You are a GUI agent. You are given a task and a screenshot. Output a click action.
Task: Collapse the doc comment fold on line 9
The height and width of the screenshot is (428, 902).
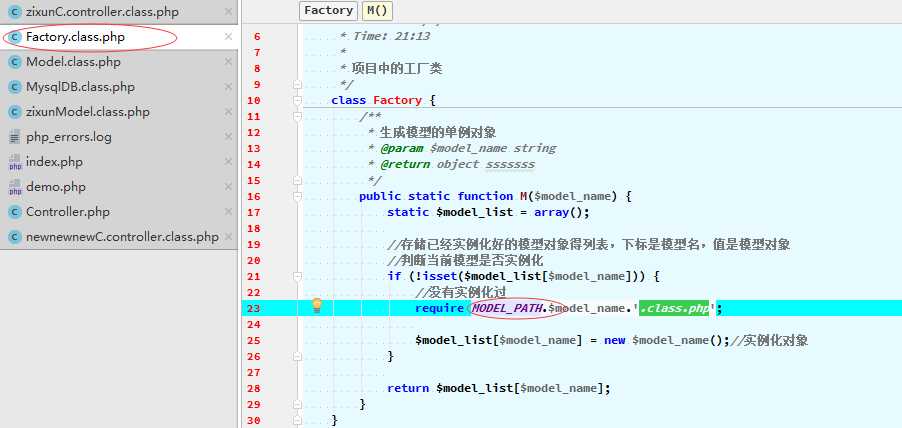[x=297, y=85]
